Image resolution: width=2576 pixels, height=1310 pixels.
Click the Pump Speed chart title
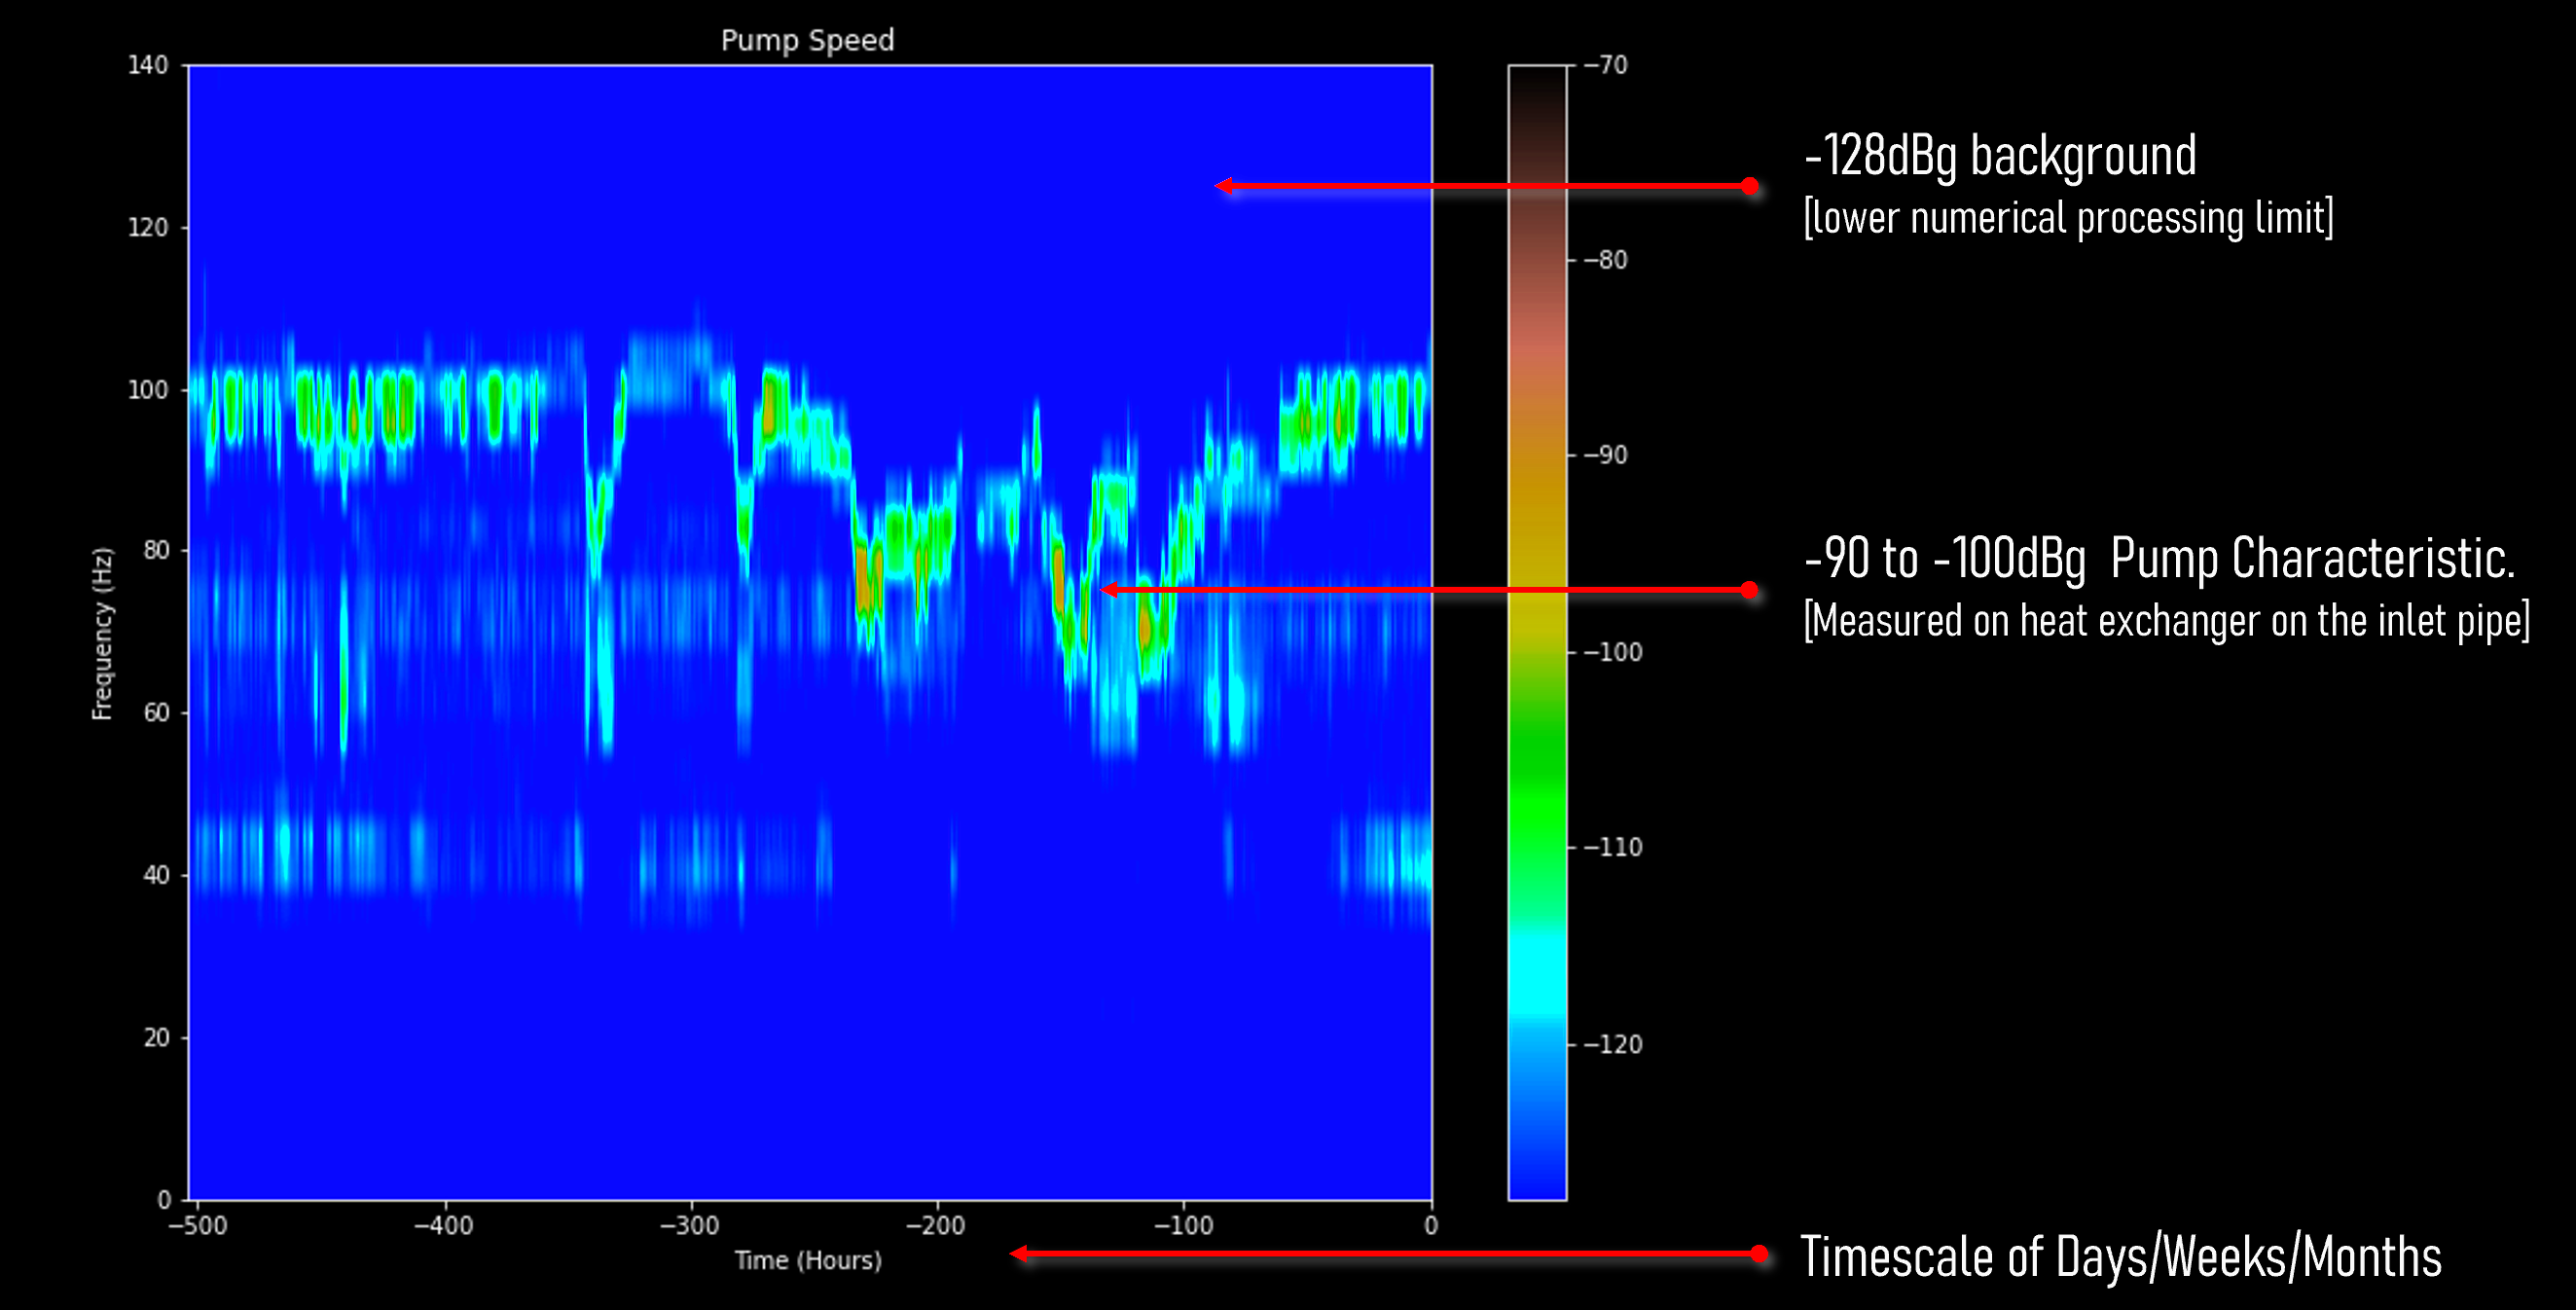(x=807, y=40)
